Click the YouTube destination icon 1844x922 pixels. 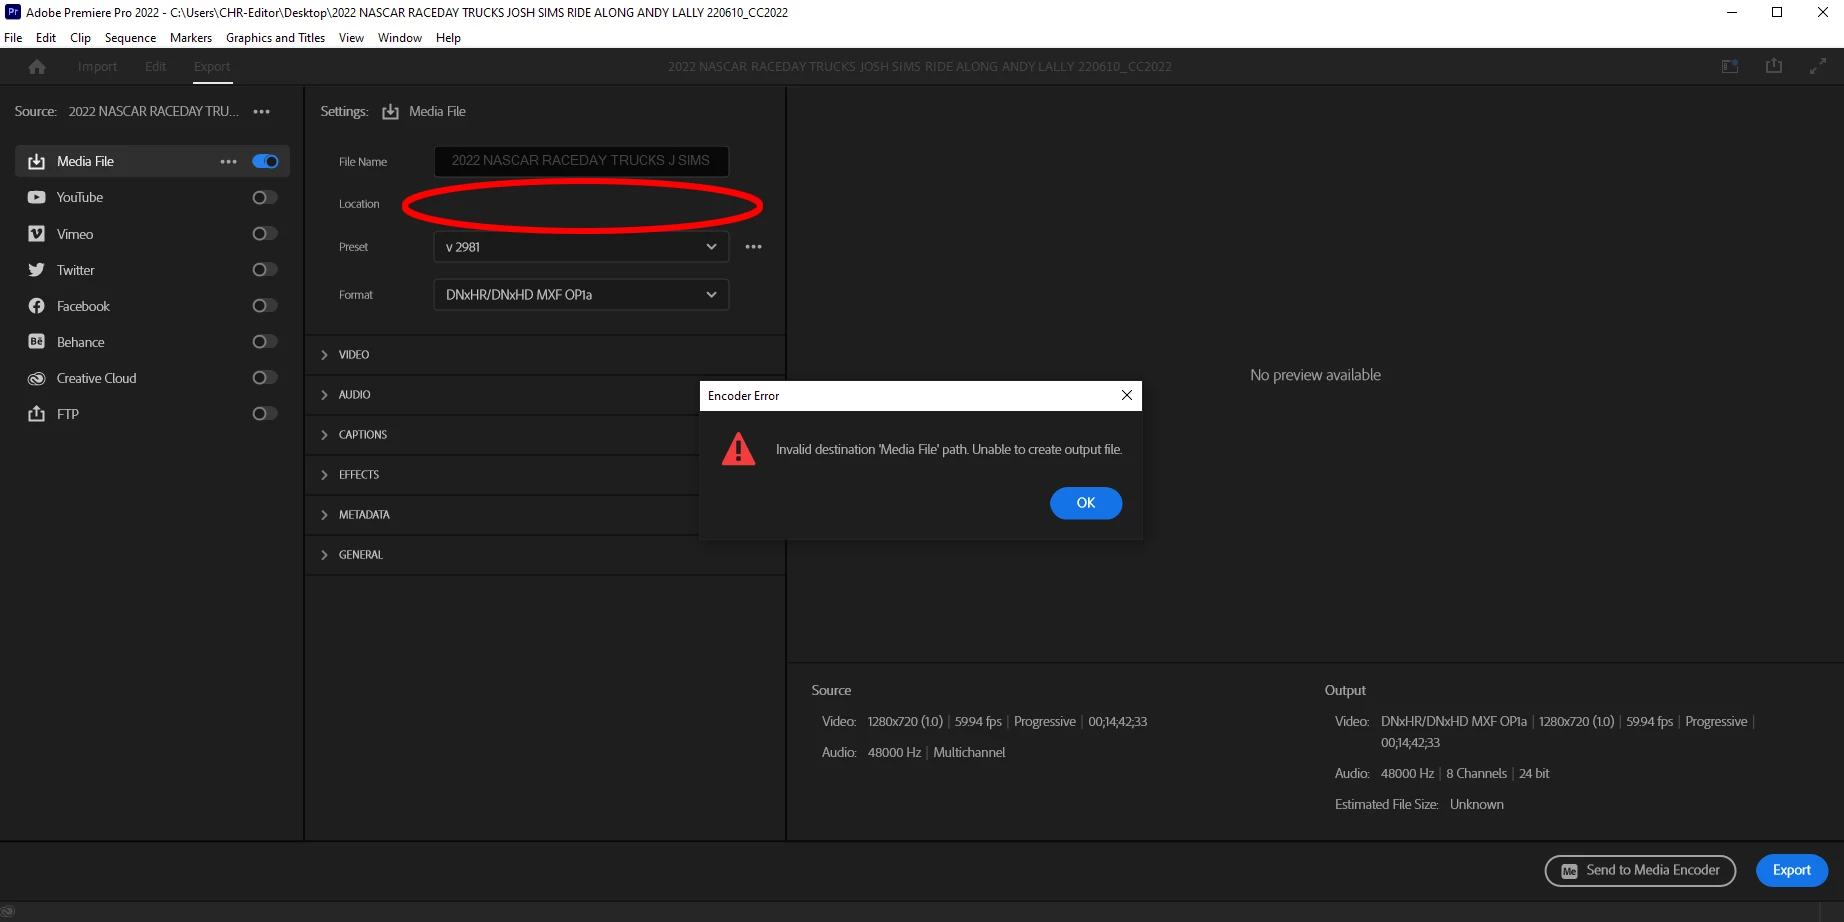pos(37,197)
